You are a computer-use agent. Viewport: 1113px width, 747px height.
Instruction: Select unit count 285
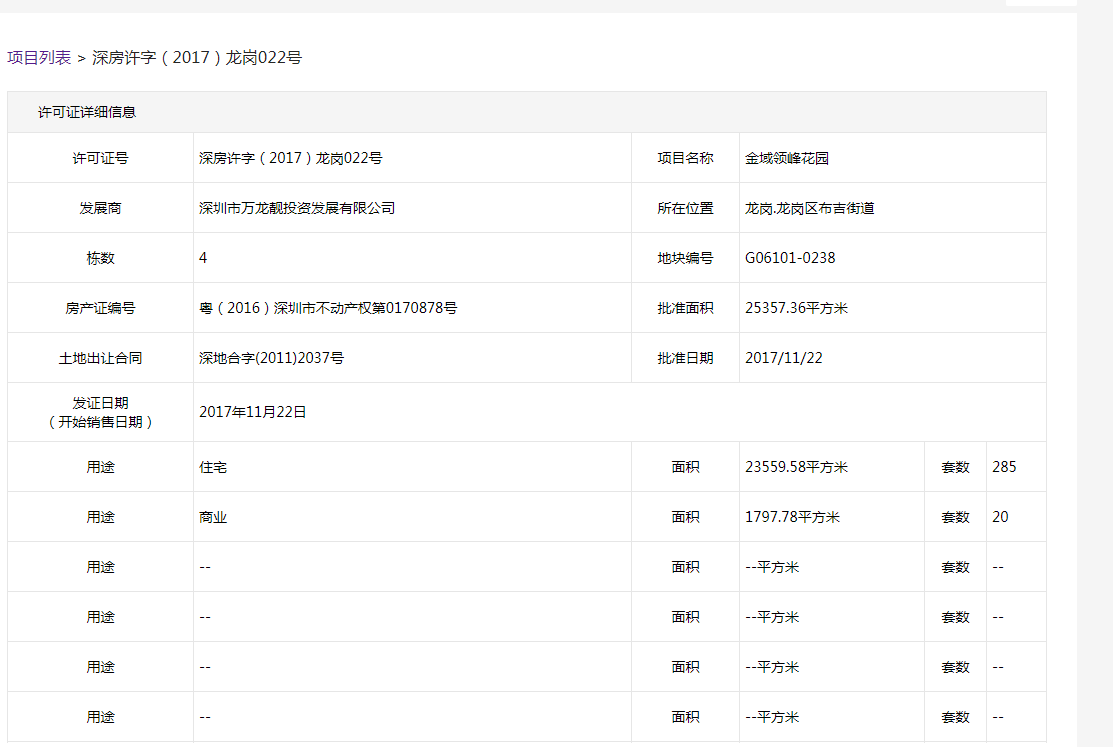(x=1004, y=467)
